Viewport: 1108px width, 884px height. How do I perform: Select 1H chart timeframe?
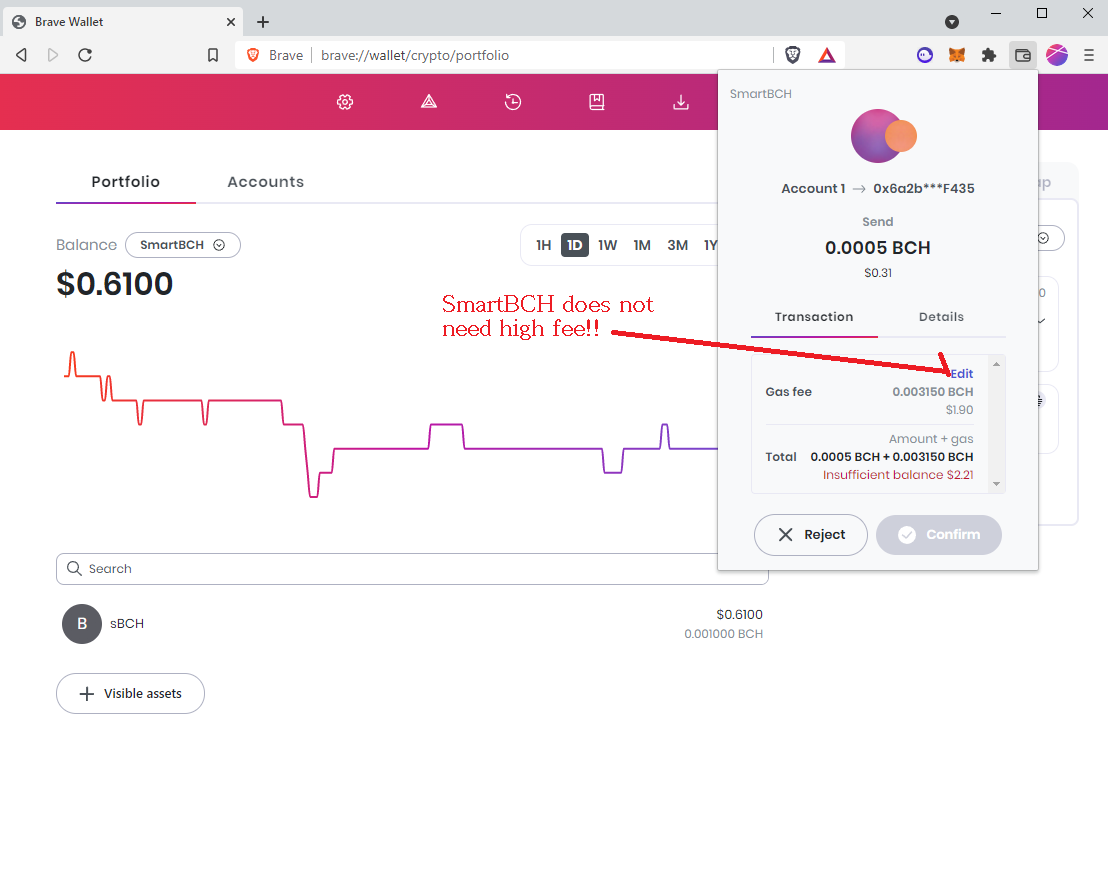(x=543, y=245)
